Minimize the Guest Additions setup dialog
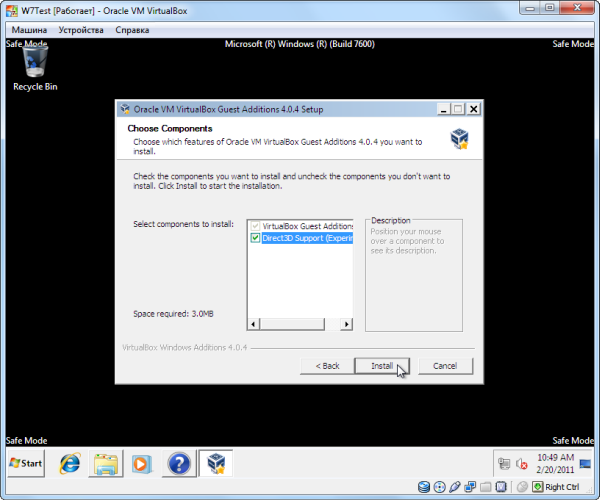Image resolution: width=600 pixels, height=500 pixels. tap(444, 109)
